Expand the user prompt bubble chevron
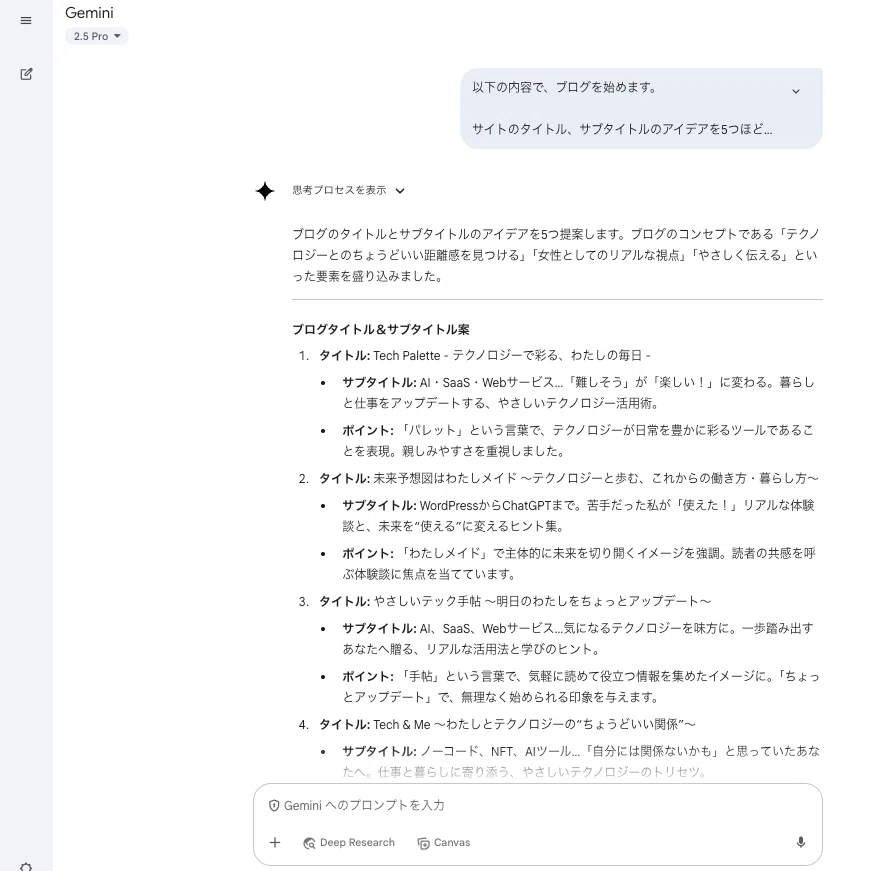This screenshot has width=887, height=871. pos(795,91)
